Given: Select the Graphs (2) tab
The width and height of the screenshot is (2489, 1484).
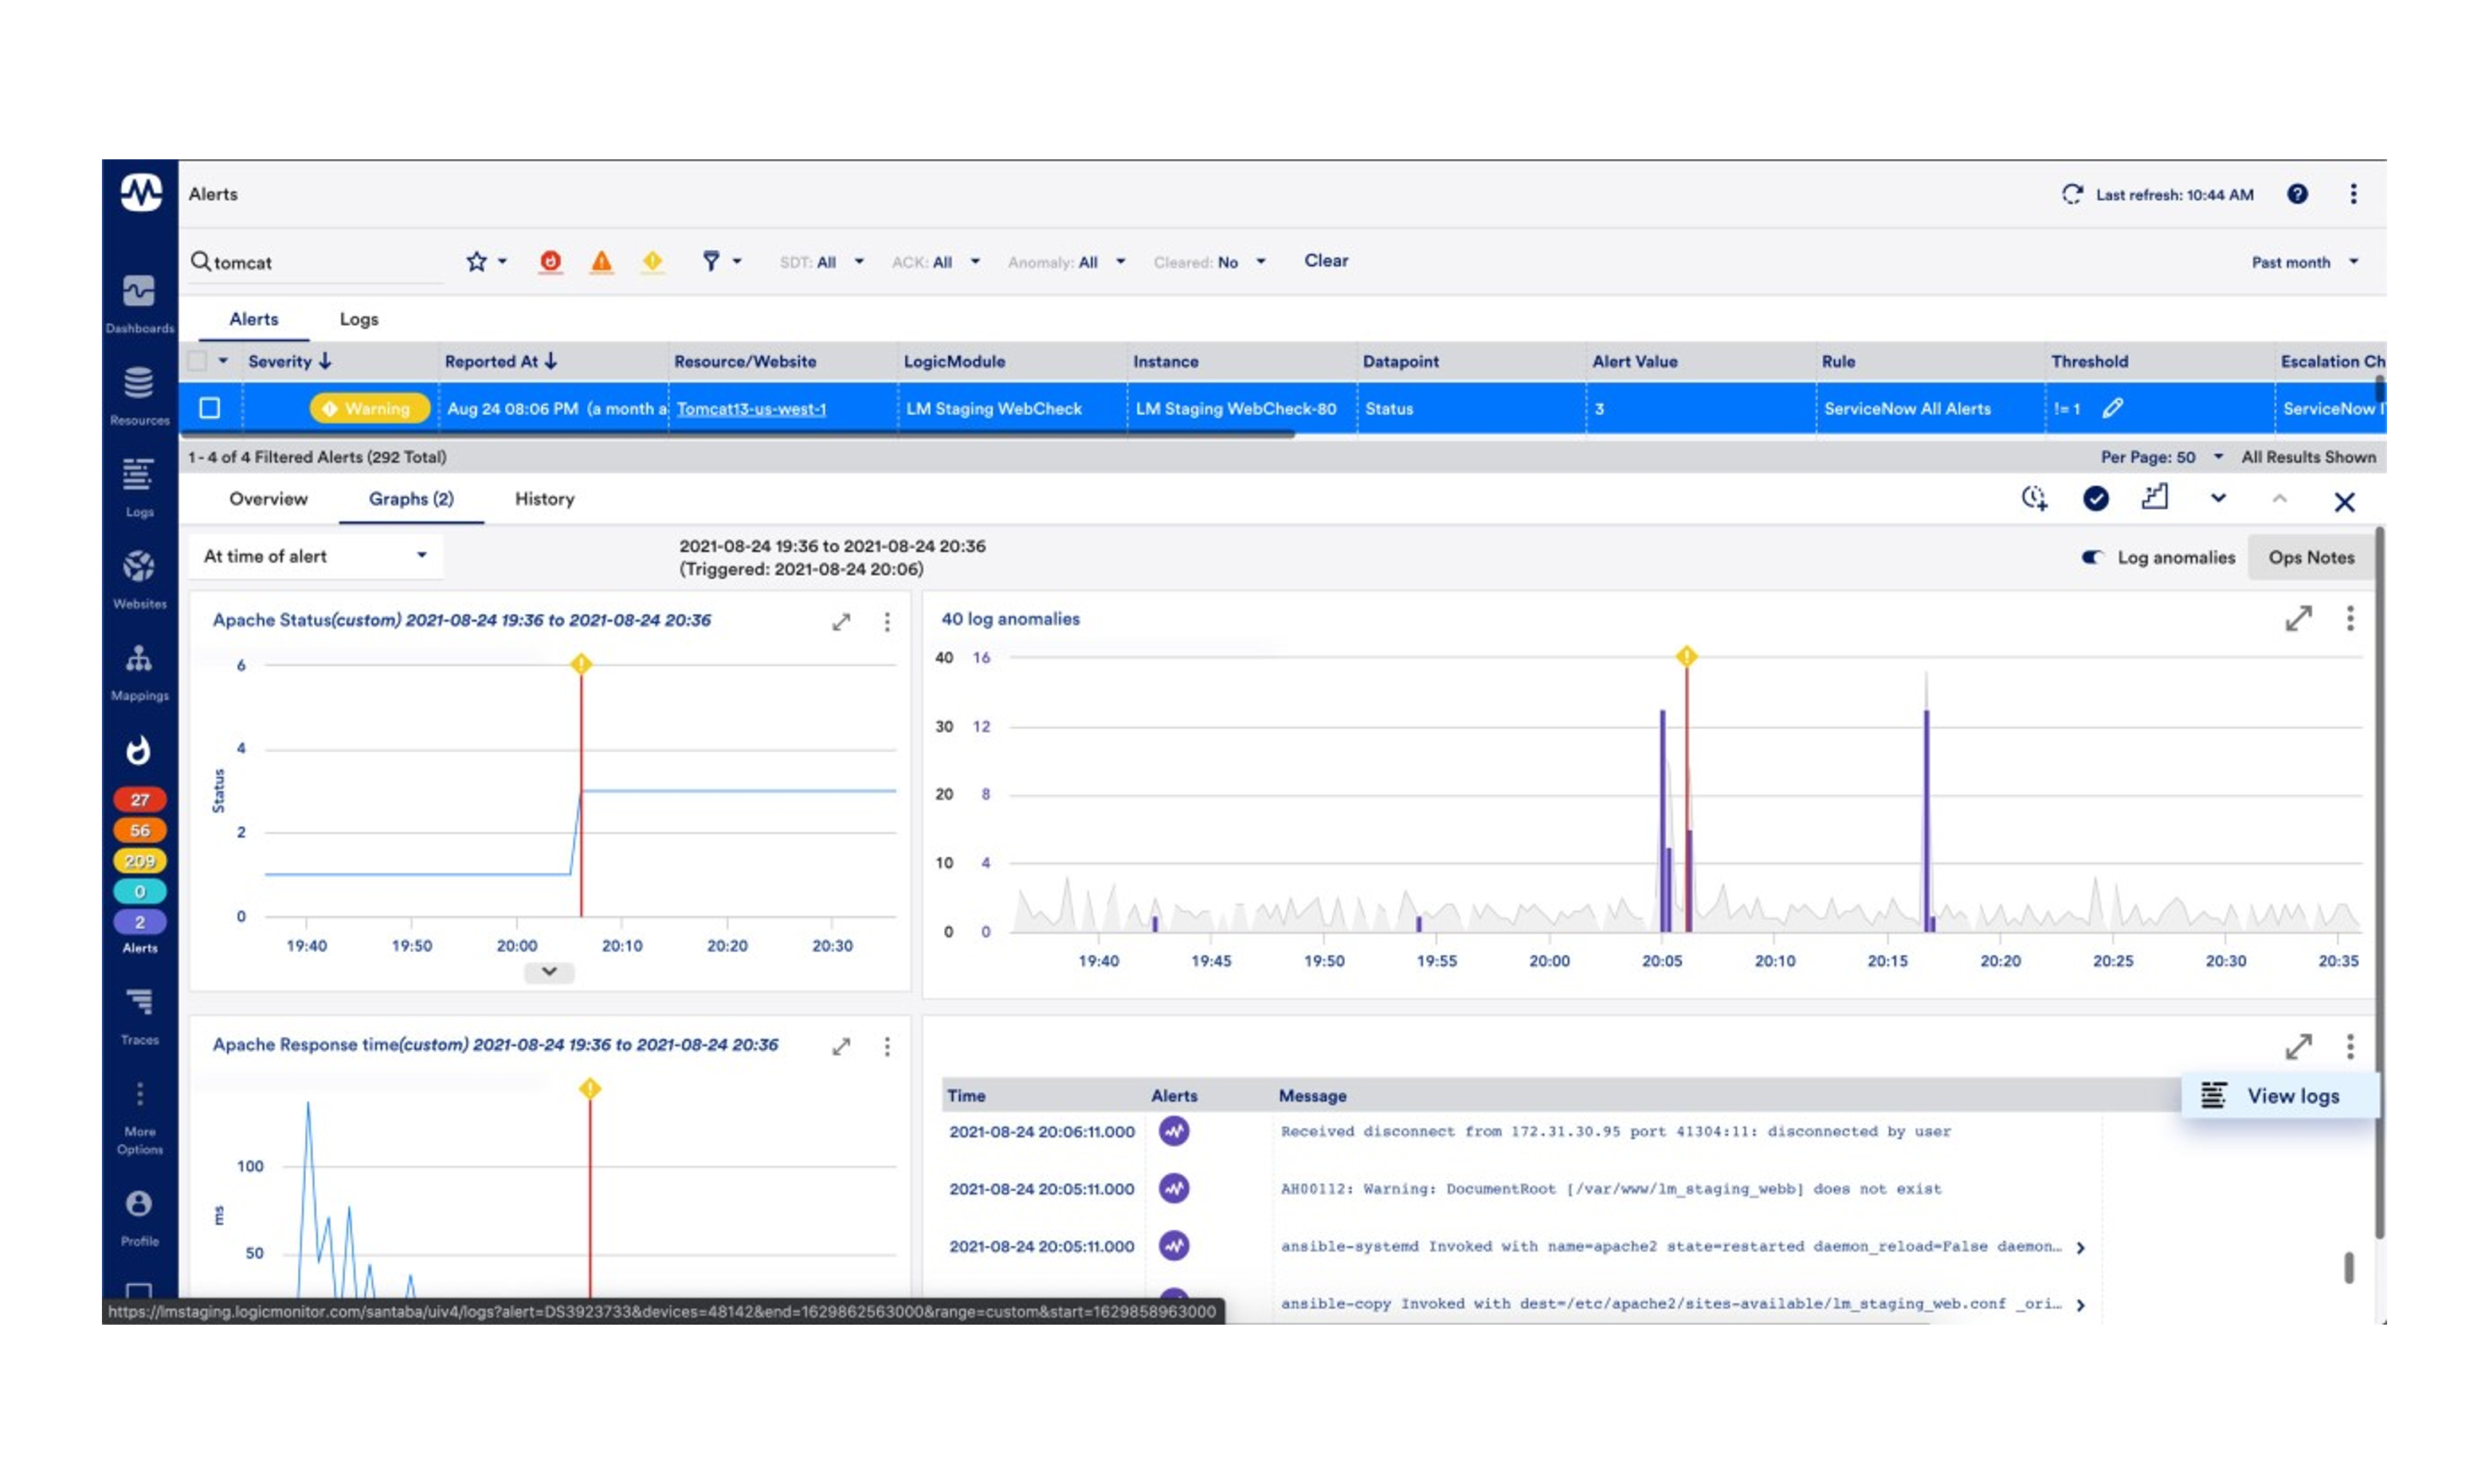Looking at the screenshot, I should pos(411,499).
